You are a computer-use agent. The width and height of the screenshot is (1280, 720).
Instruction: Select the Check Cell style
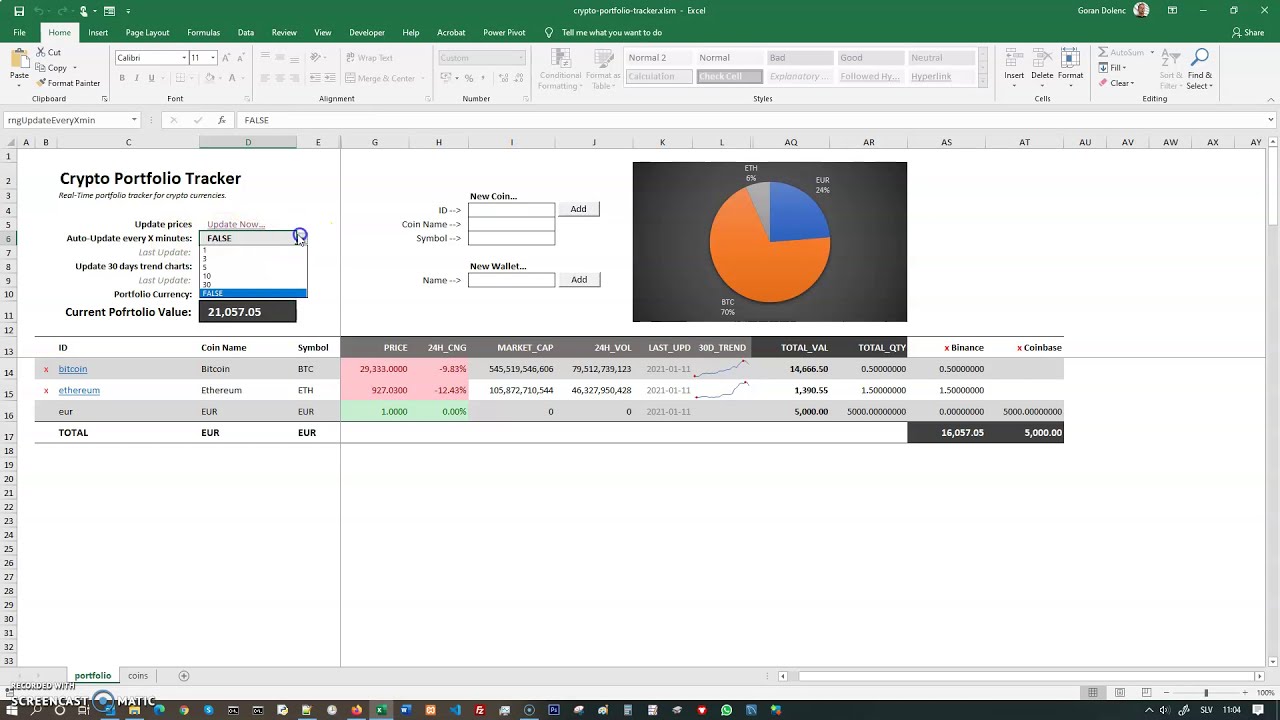(x=729, y=77)
